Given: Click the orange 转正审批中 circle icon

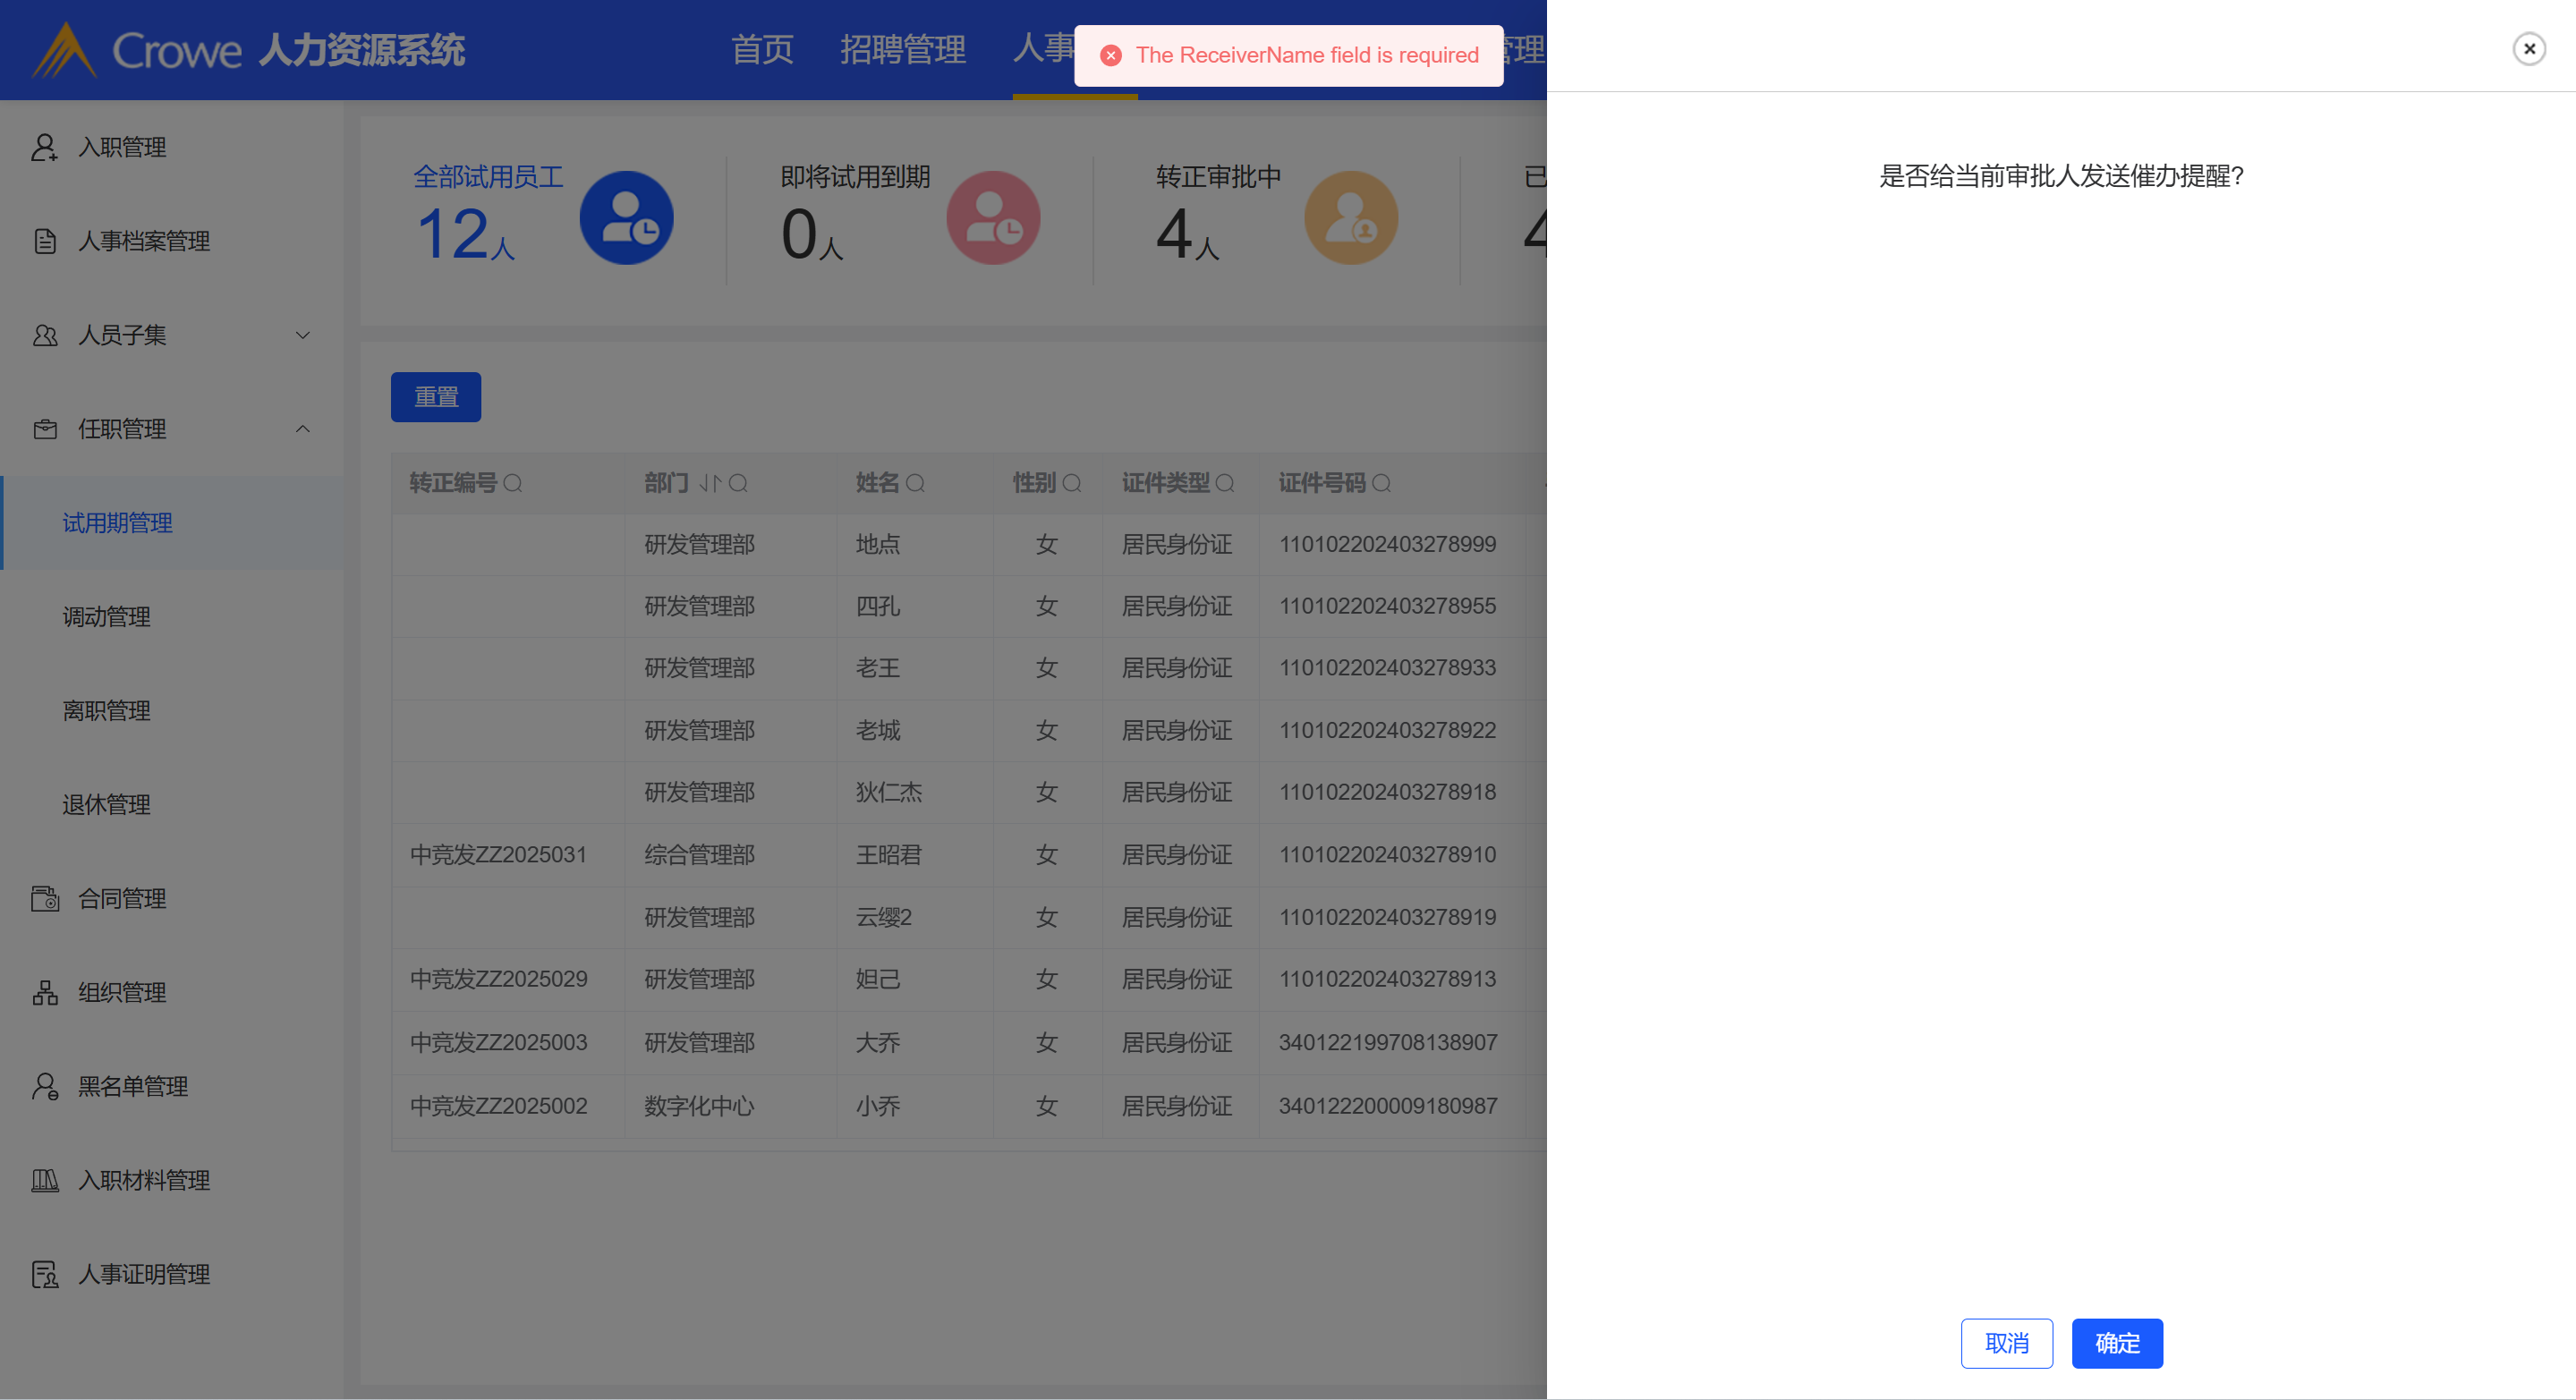Looking at the screenshot, I should click(x=1350, y=218).
